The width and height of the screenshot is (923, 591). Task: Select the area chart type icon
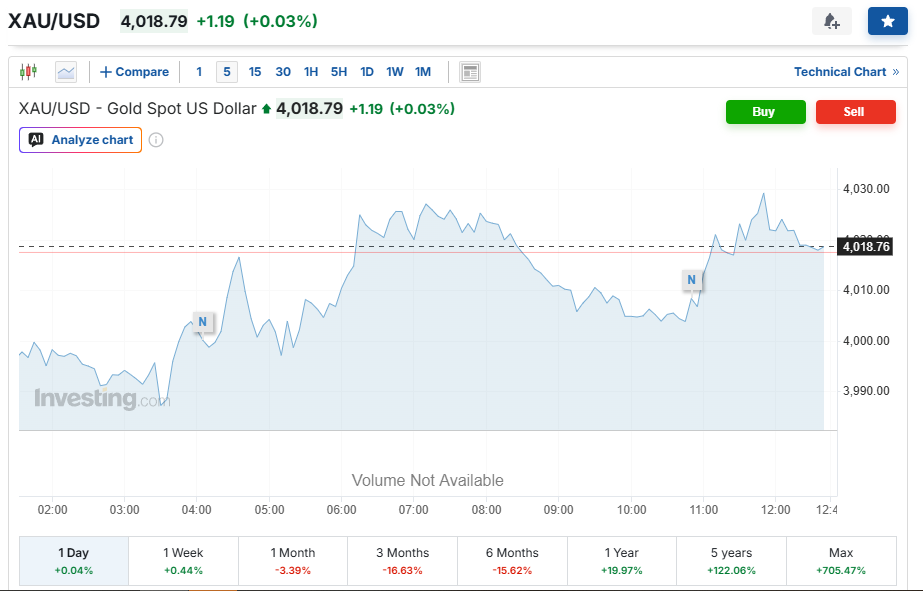pos(66,72)
